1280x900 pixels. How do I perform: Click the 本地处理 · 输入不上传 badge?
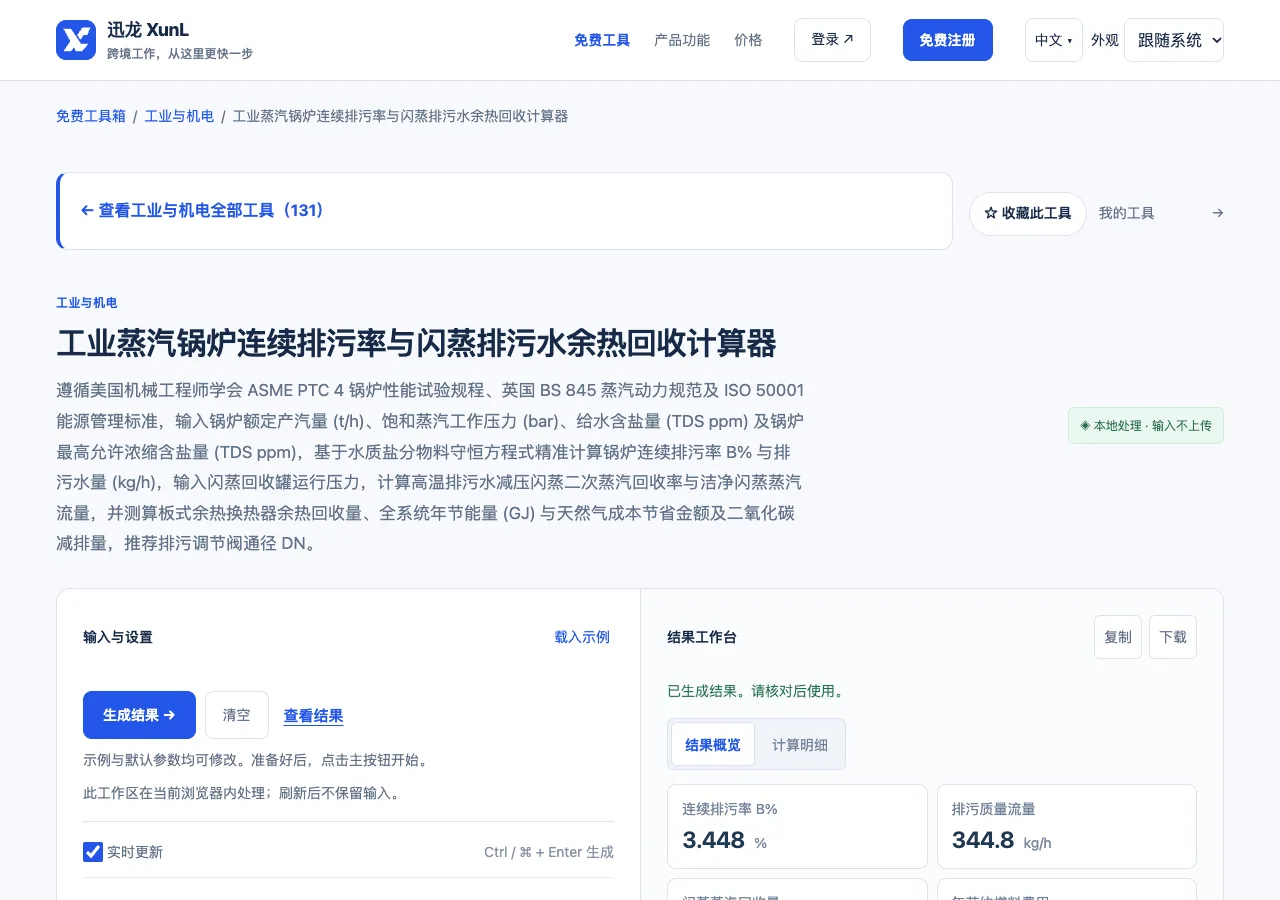(1146, 425)
